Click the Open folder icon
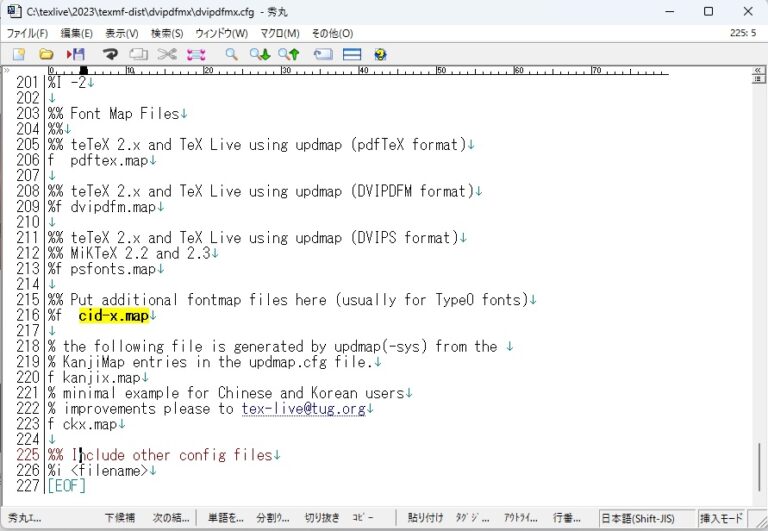 [46, 54]
